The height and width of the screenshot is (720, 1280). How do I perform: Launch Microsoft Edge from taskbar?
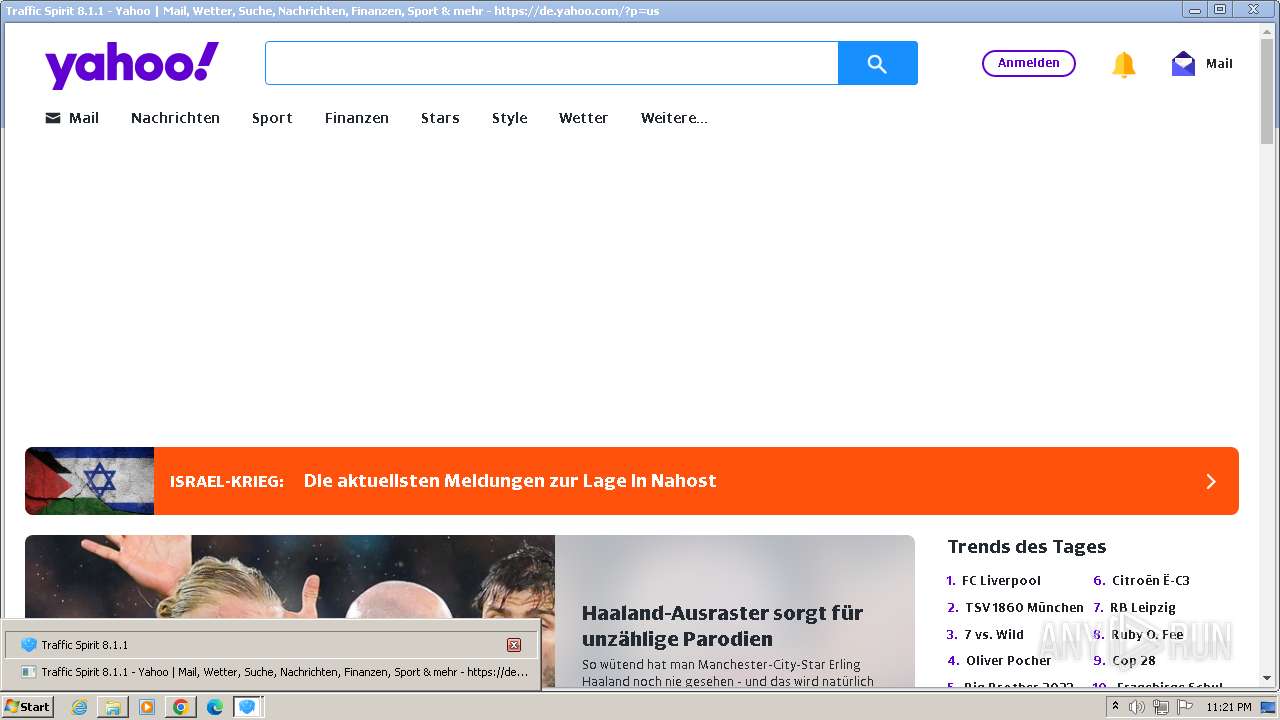point(215,707)
